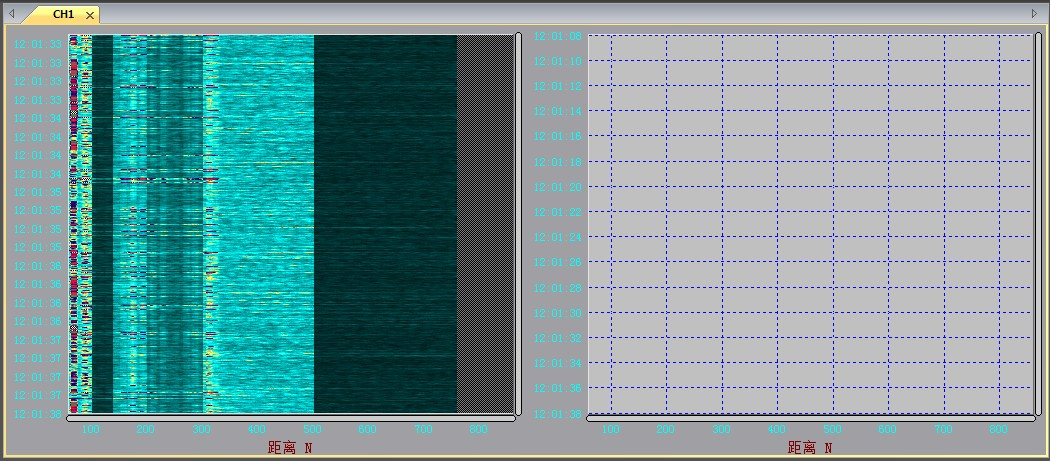Click the 12:01:16 time label
Image resolution: width=1050 pixels, height=461 pixels.
(x=558, y=137)
